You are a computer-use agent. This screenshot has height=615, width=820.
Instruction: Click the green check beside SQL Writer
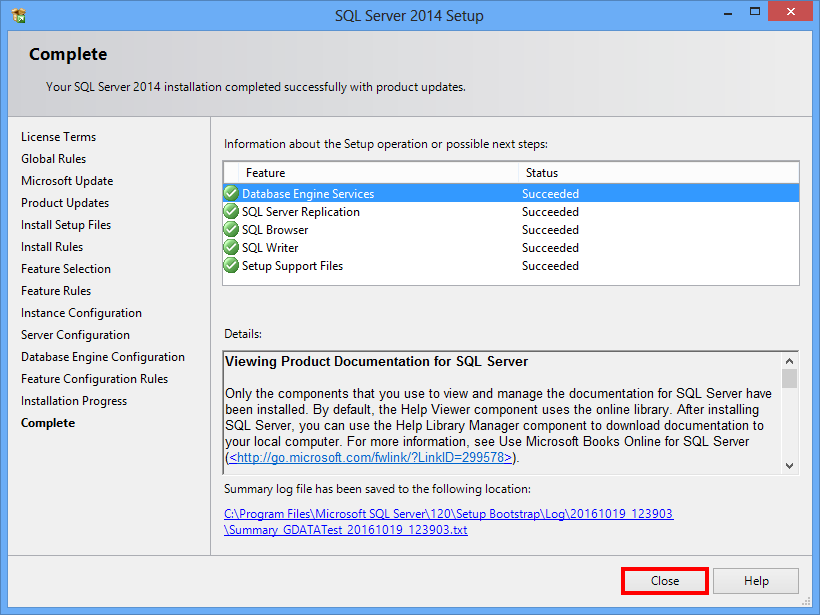point(231,247)
